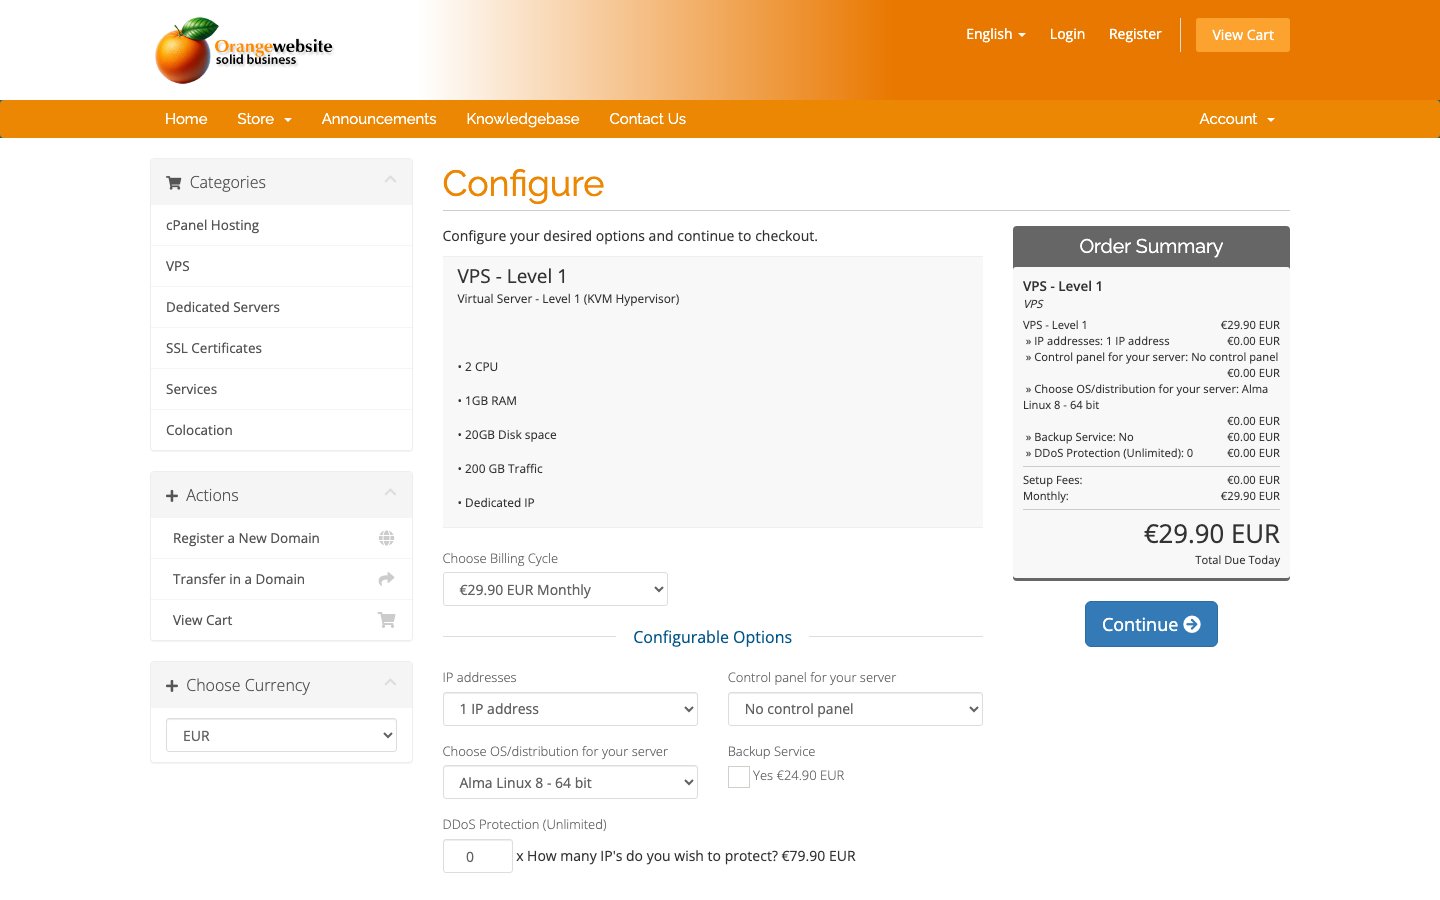This screenshot has height=900, width=1440.
Task: Click the plus icon beside Actions
Action: [x=172, y=496]
